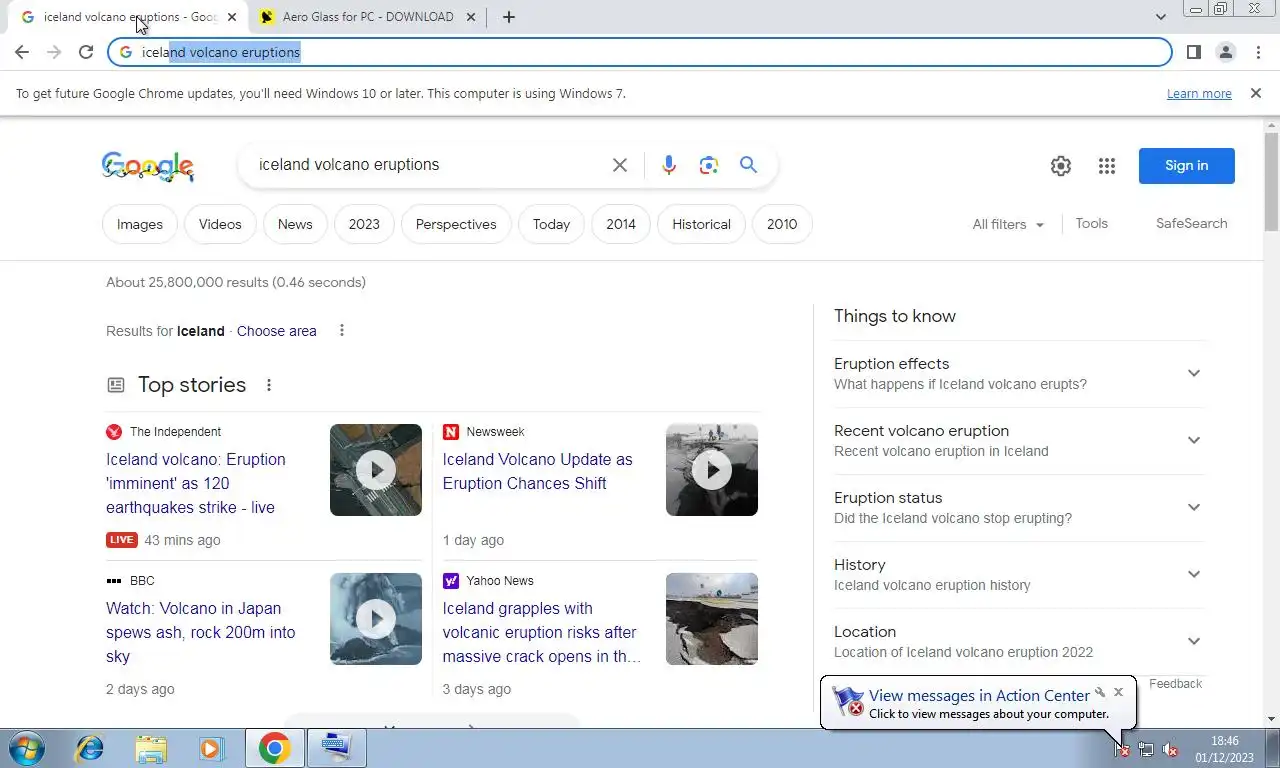Select the 2014 filter chip
Viewport: 1280px width, 768px height.
(621, 224)
